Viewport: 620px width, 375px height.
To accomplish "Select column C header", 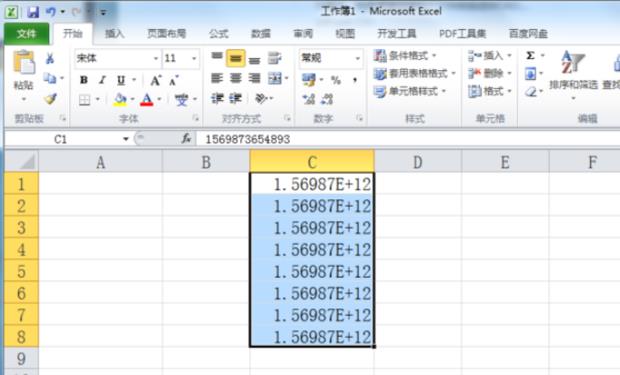I will coord(312,162).
